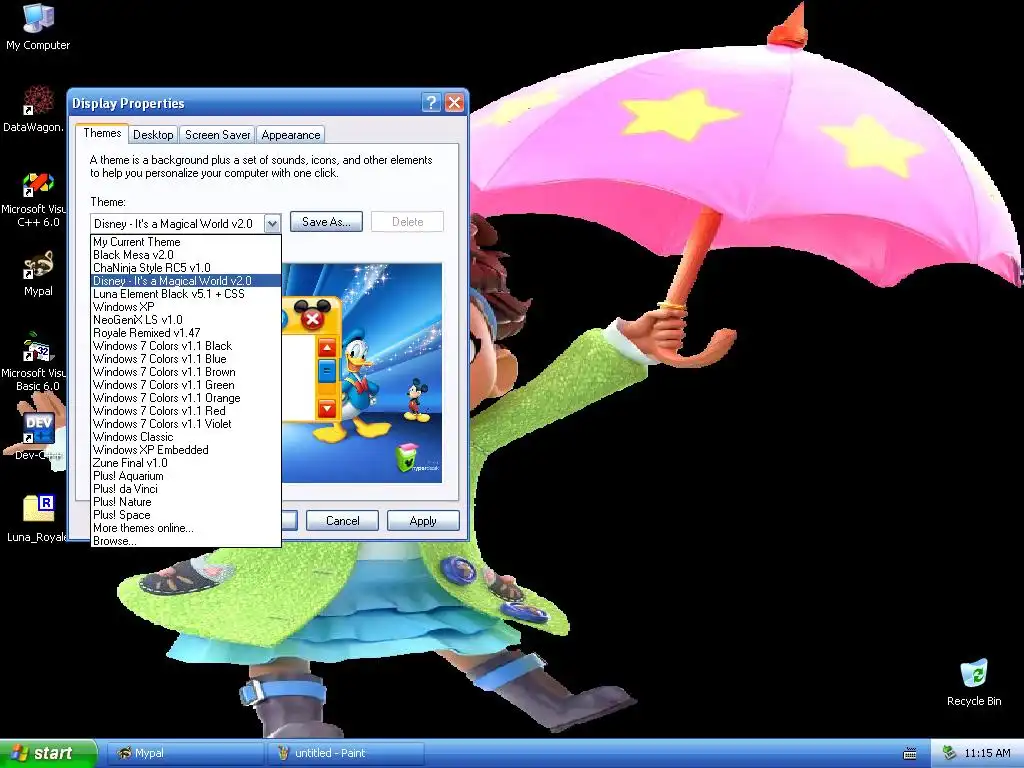Select the Themes tab
This screenshot has width=1024, height=768.
(x=102, y=133)
